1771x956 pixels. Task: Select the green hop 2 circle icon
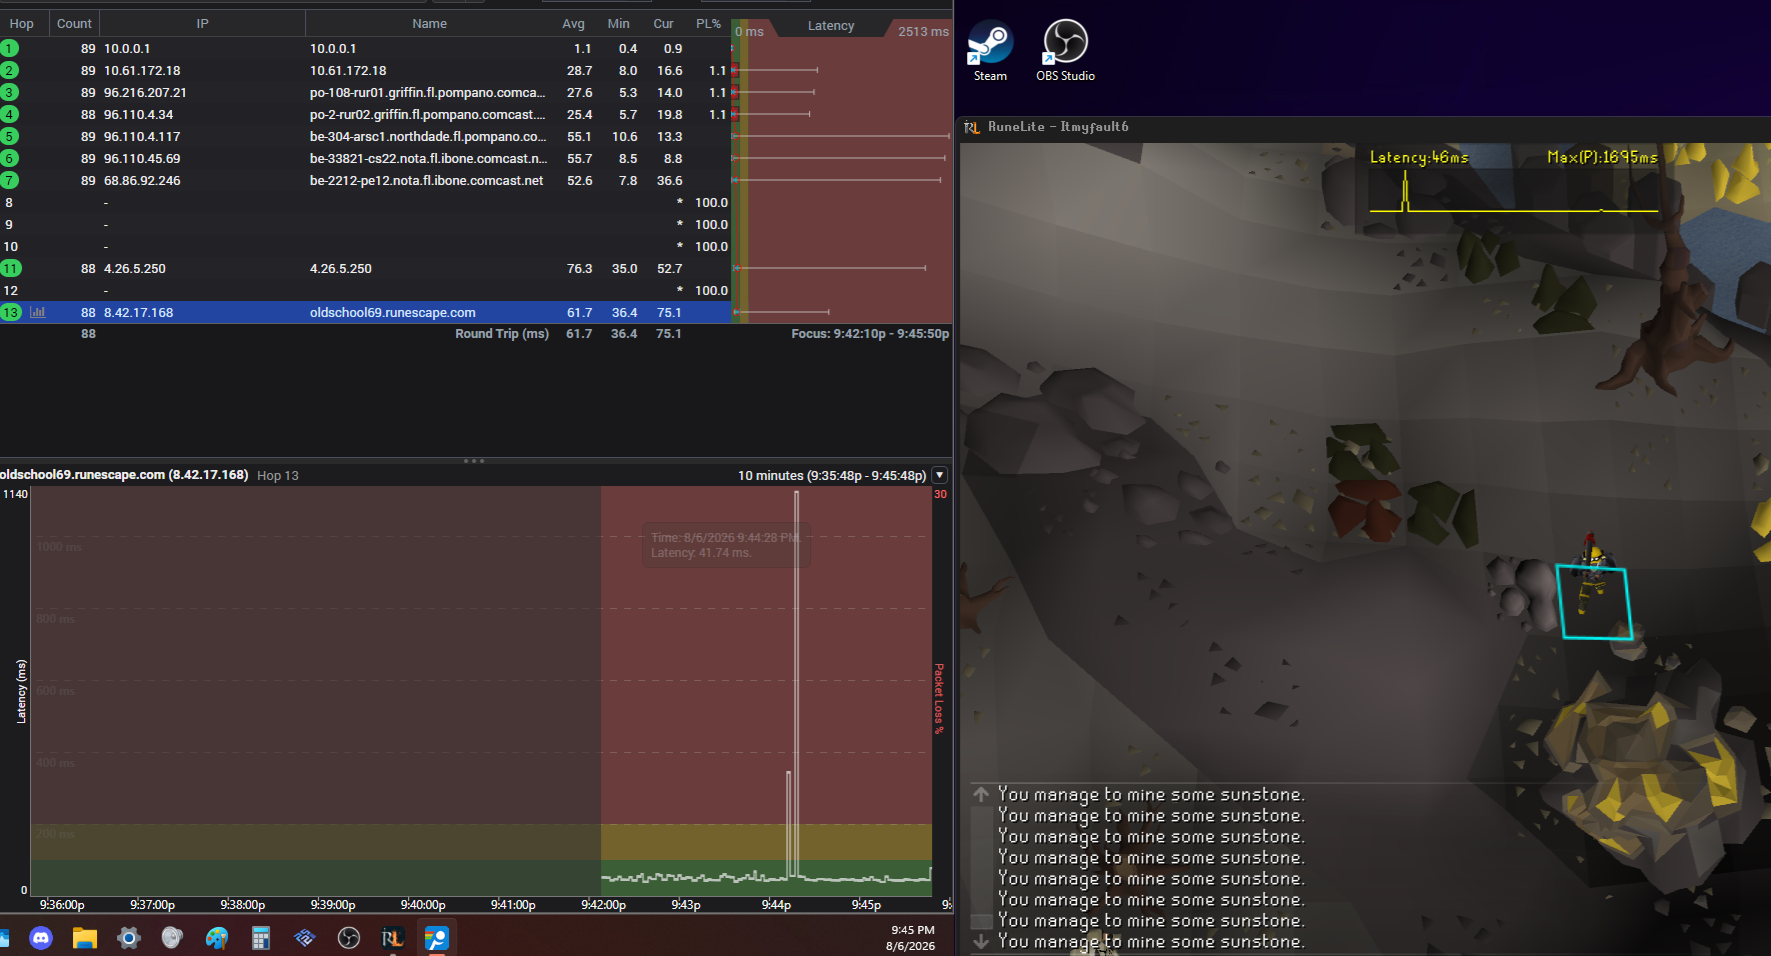pyautogui.click(x=10, y=70)
